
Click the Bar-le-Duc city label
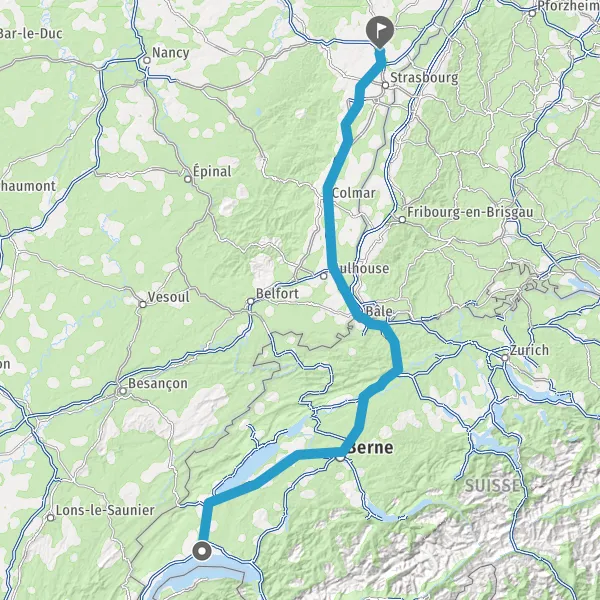[31, 34]
